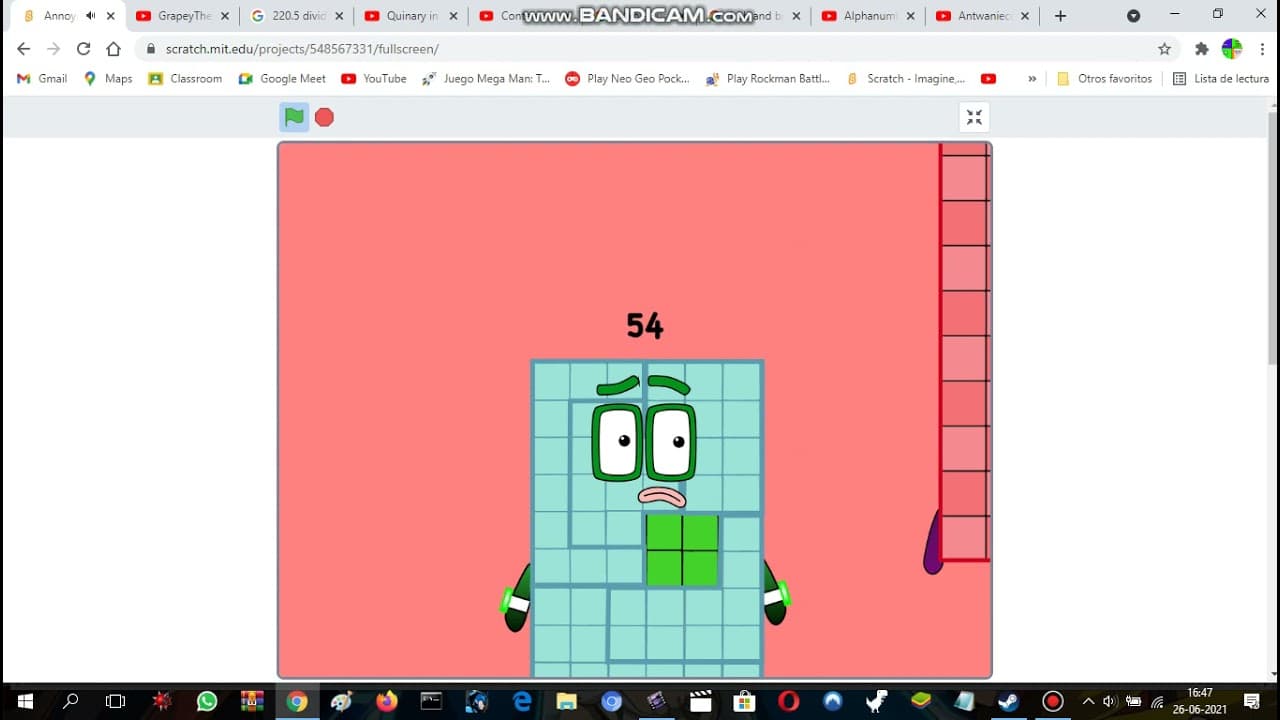Viewport: 1280px width, 720px height.
Task: Open the Windows Start menu
Action: pos(24,701)
